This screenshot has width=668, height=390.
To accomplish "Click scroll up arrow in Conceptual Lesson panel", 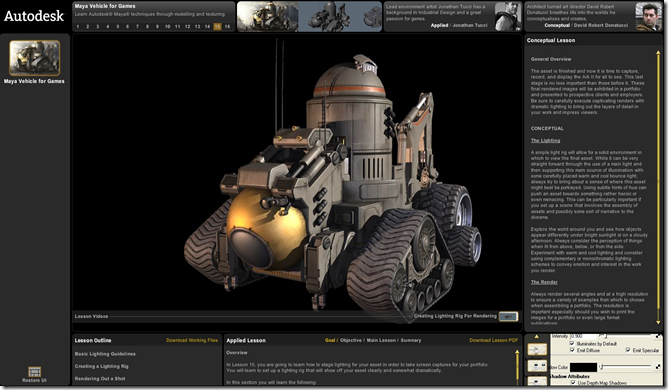I will coord(658,53).
